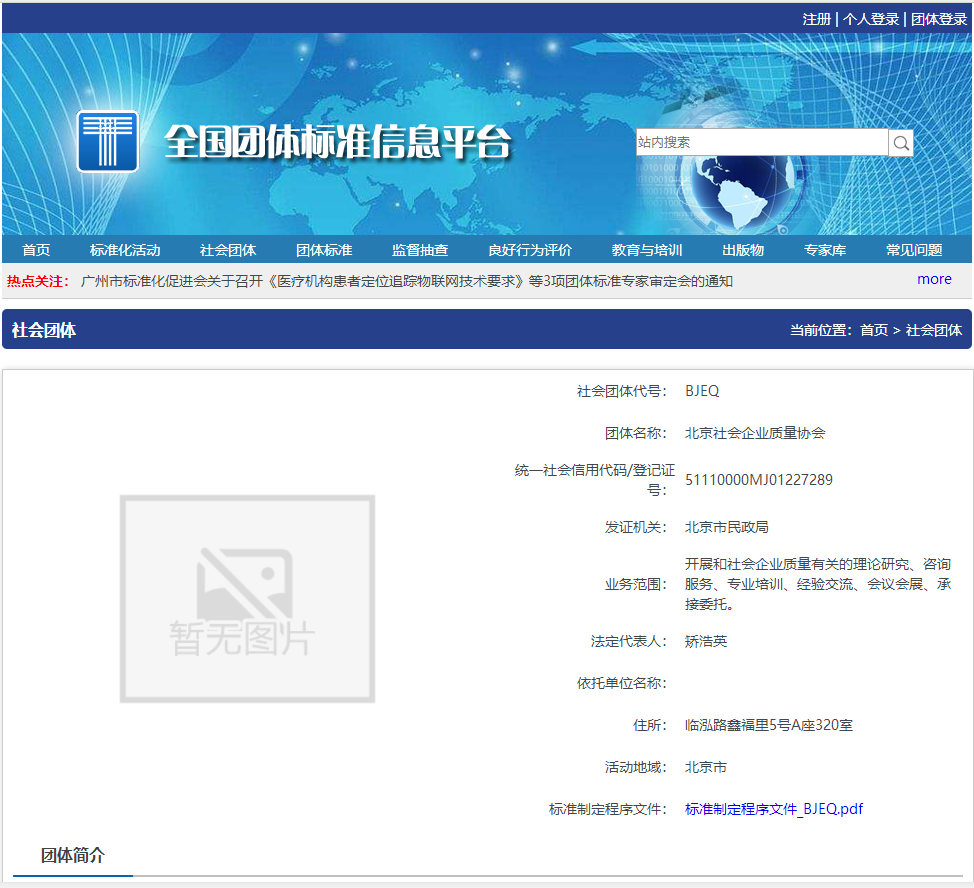This screenshot has width=974, height=888.
Task: Download 标准制定程序文件_BJEQ.pdf
Action: (774, 809)
